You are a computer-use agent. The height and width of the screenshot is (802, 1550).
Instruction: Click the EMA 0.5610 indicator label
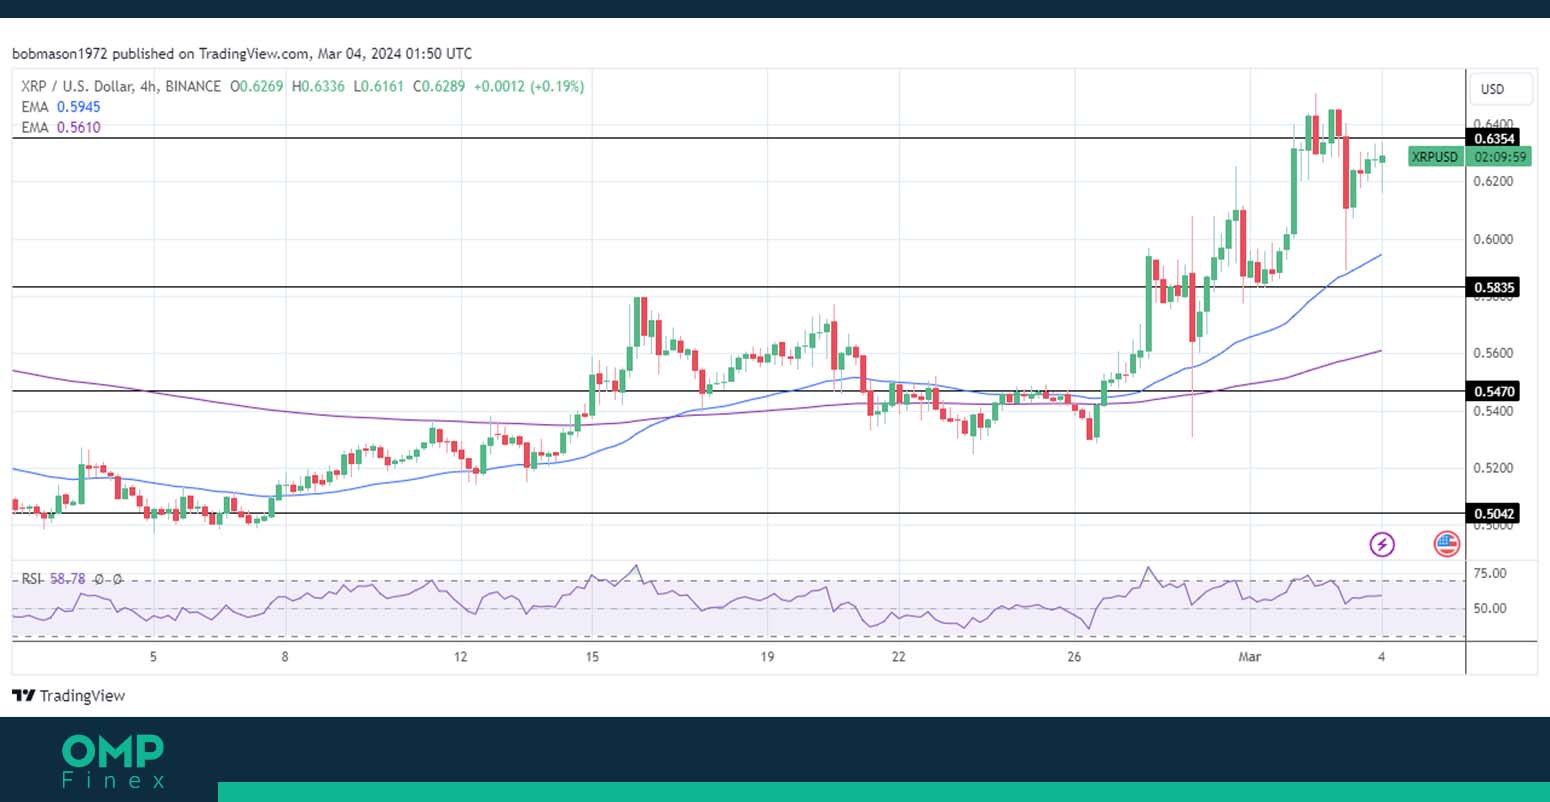tap(60, 128)
